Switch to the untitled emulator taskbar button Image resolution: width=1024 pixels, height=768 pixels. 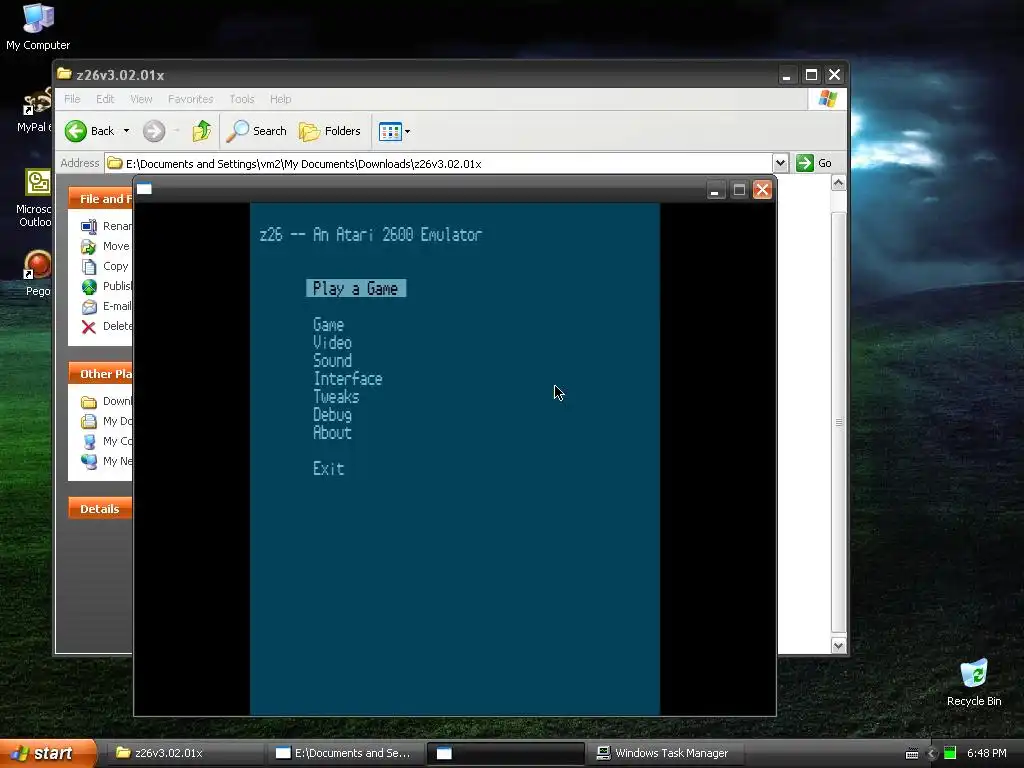coord(505,753)
